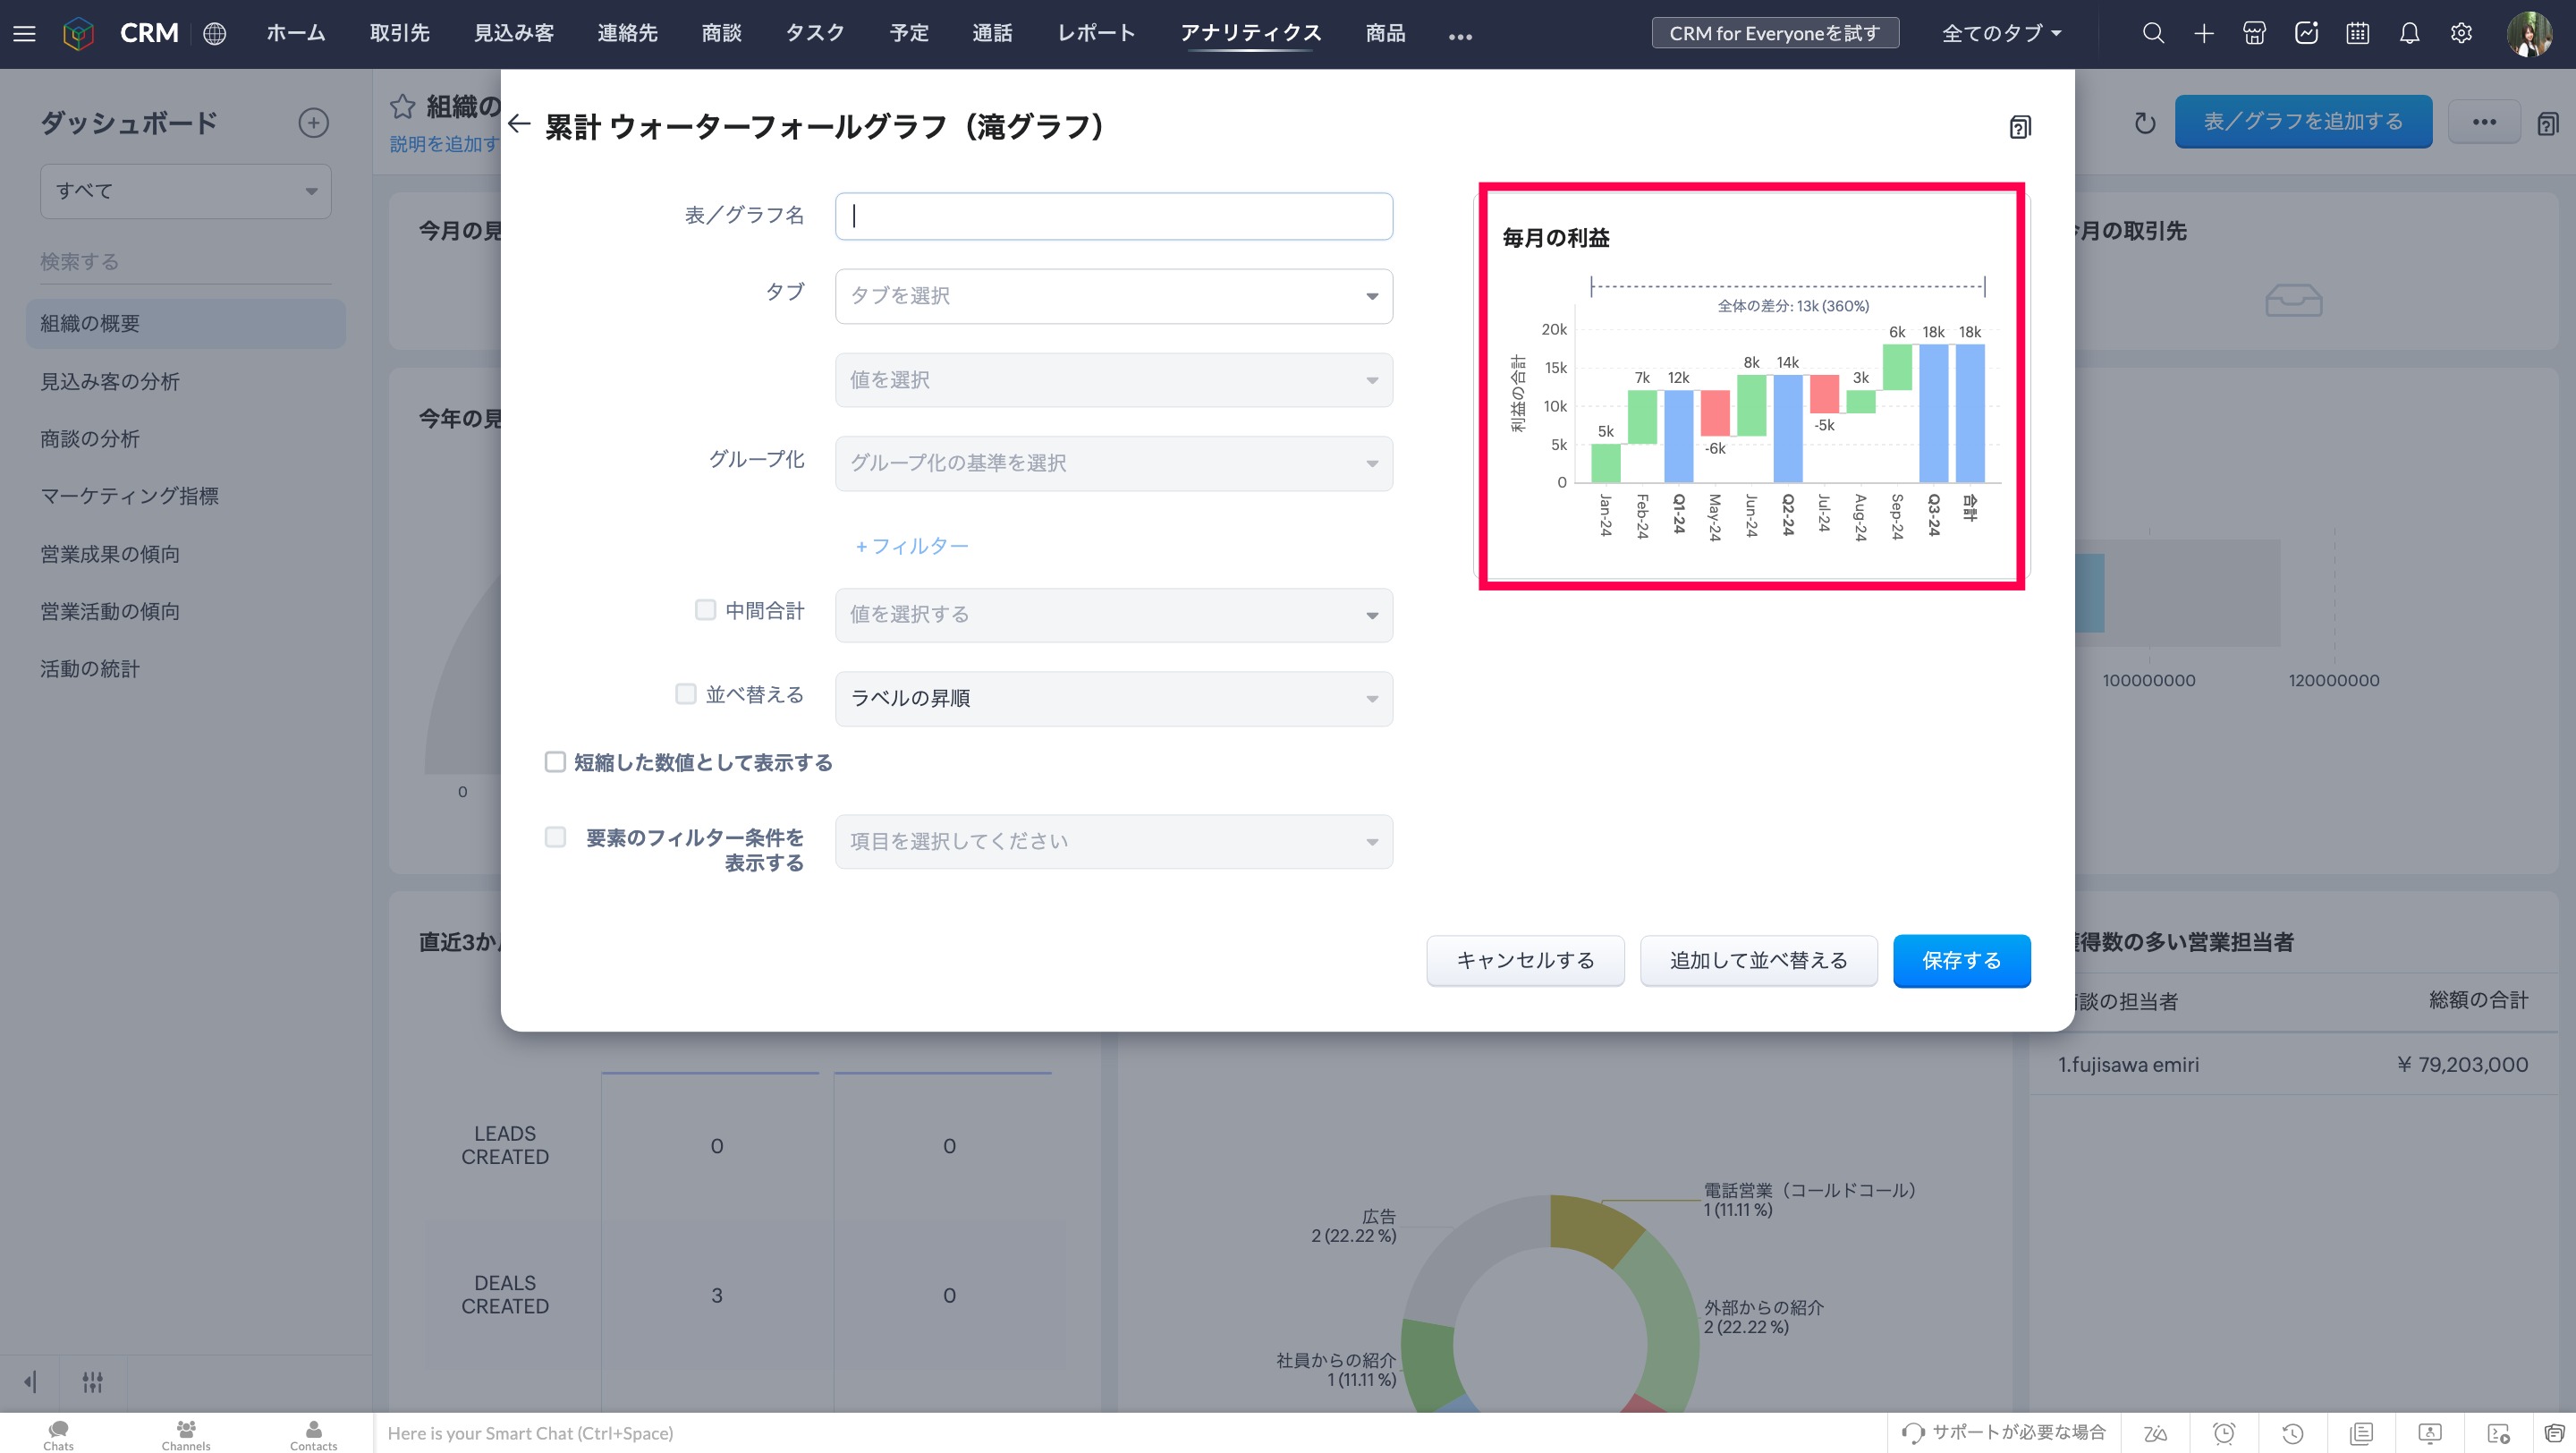Switch to the 商談 tab
The image size is (2576, 1453).
click(721, 33)
